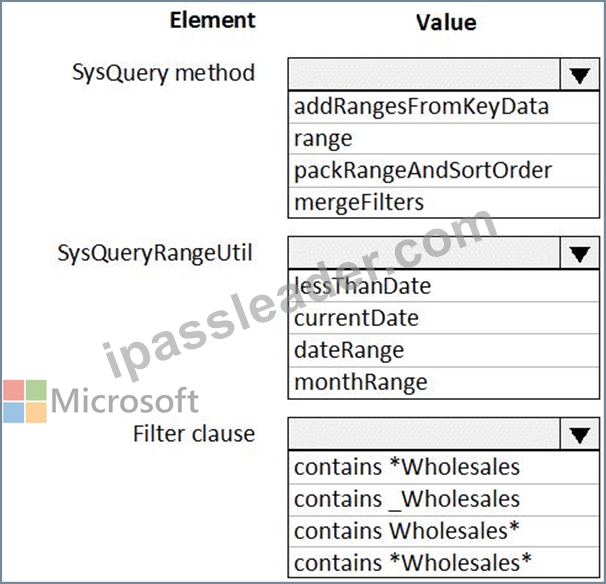Click the SysQueryRangeUtil selection field

[x=424, y=254]
